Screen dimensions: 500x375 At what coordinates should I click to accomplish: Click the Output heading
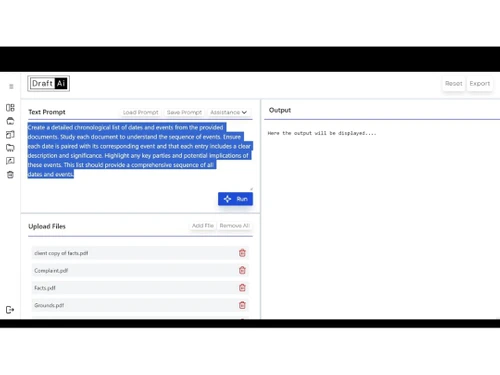280,110
